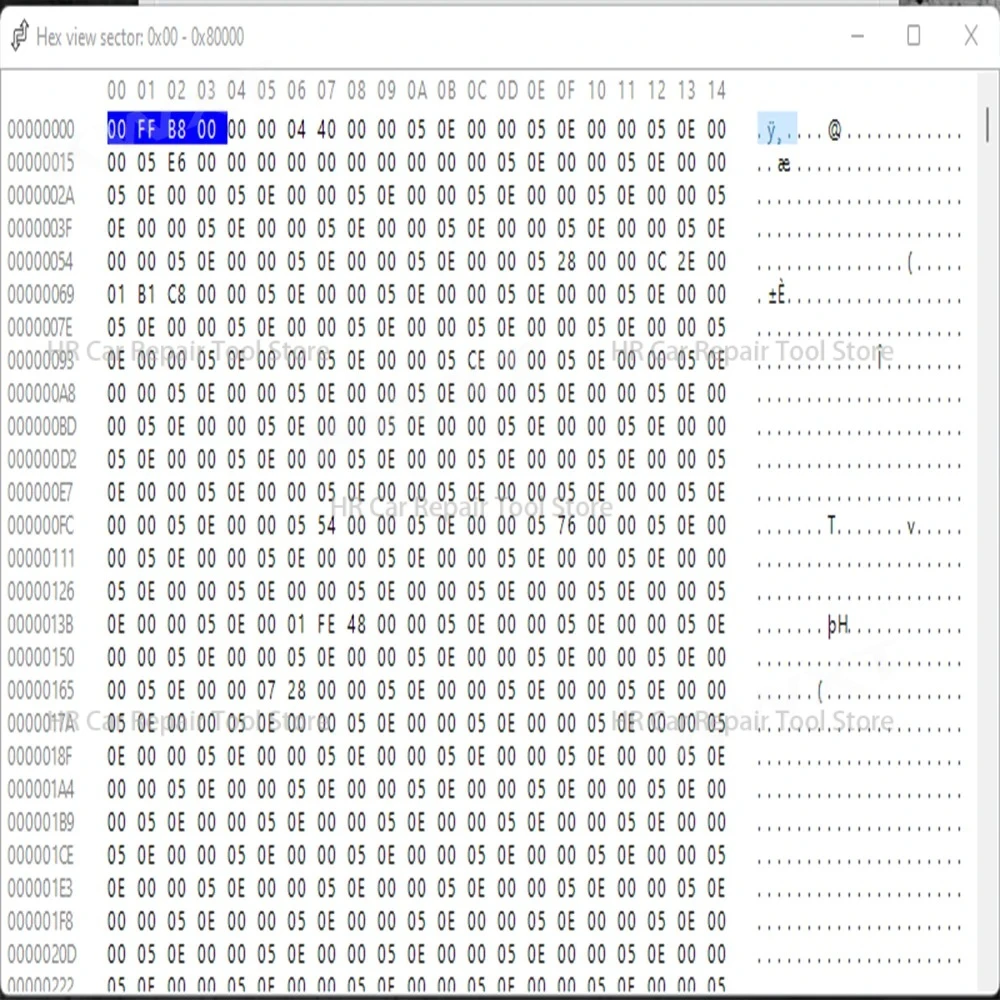The image size is (1000, 1000).
Task: Select byte 40 in row 00000000
Action: tap(327, 129)
